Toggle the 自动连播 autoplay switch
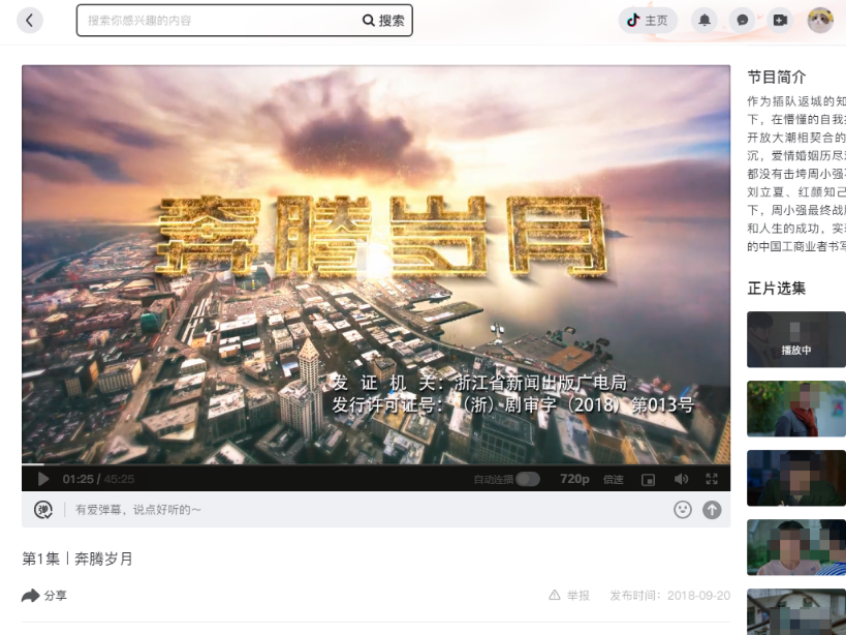The width and height of the screenshot is (846, 635). (527, 479)
